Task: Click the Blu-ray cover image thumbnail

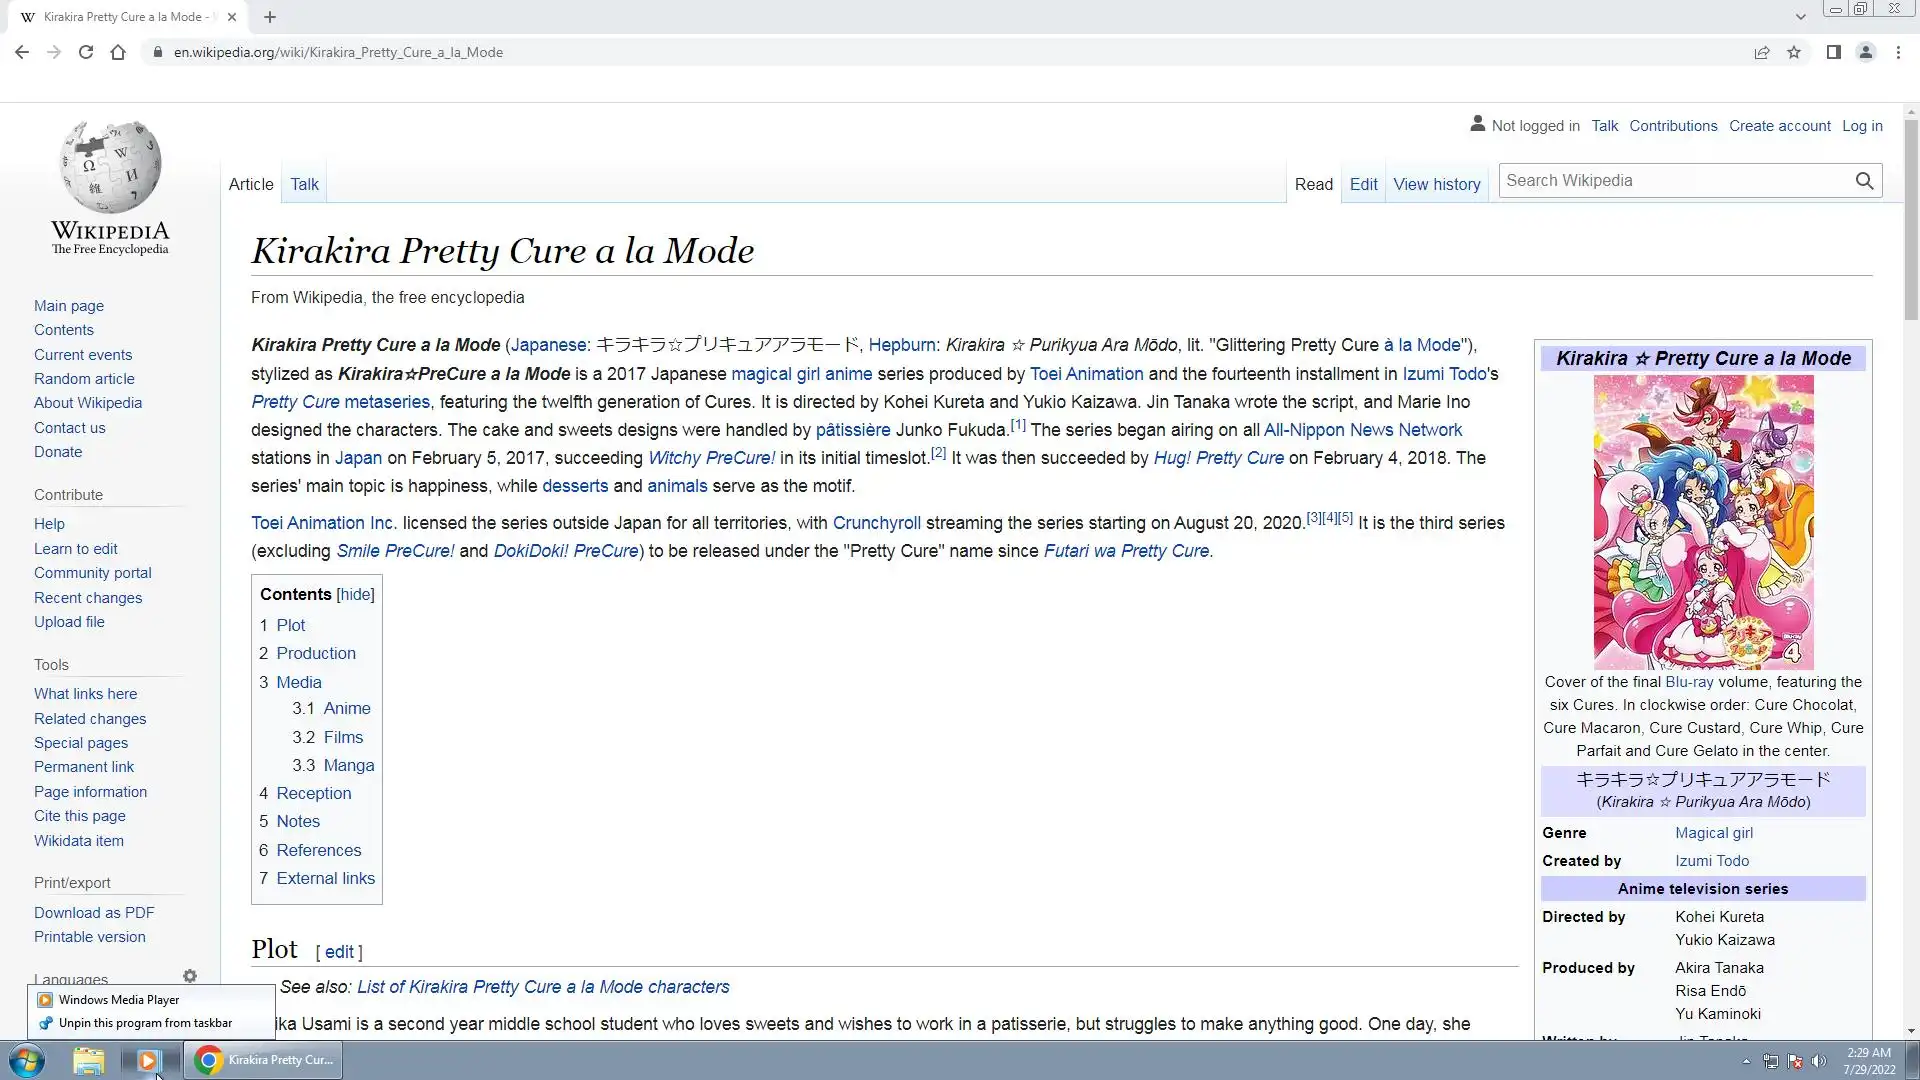Action: pos(1703,522)
